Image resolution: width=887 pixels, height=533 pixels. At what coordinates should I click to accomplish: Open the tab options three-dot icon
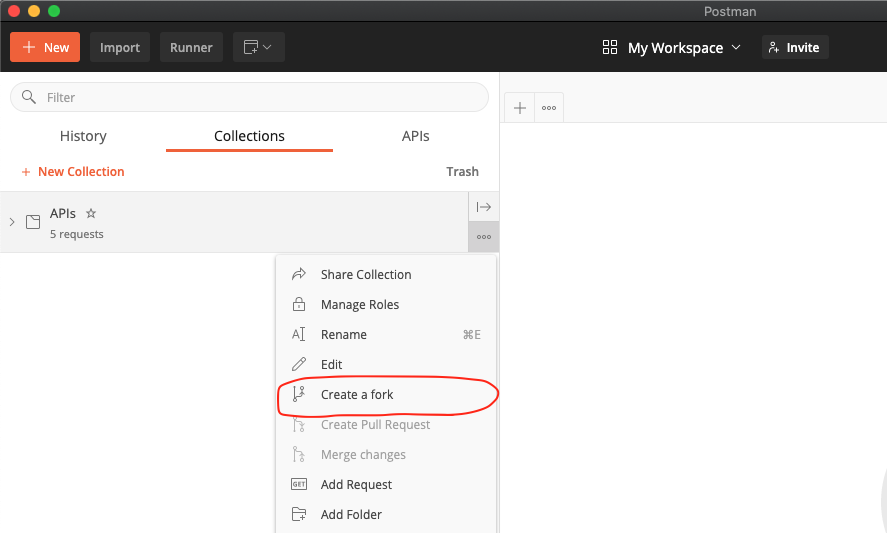click(x=549, y=108)
